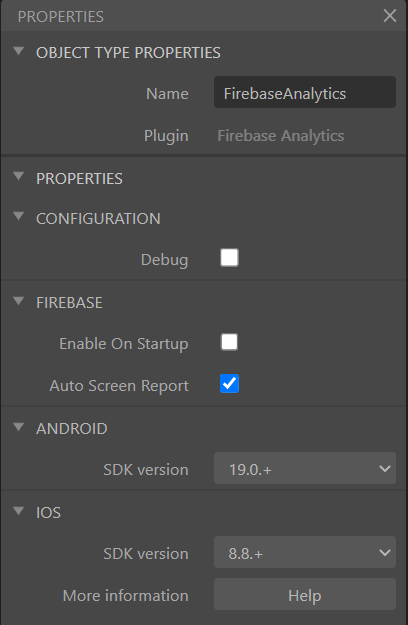Click the iOS dropdown chevron arrow

[x=385, y=553]
